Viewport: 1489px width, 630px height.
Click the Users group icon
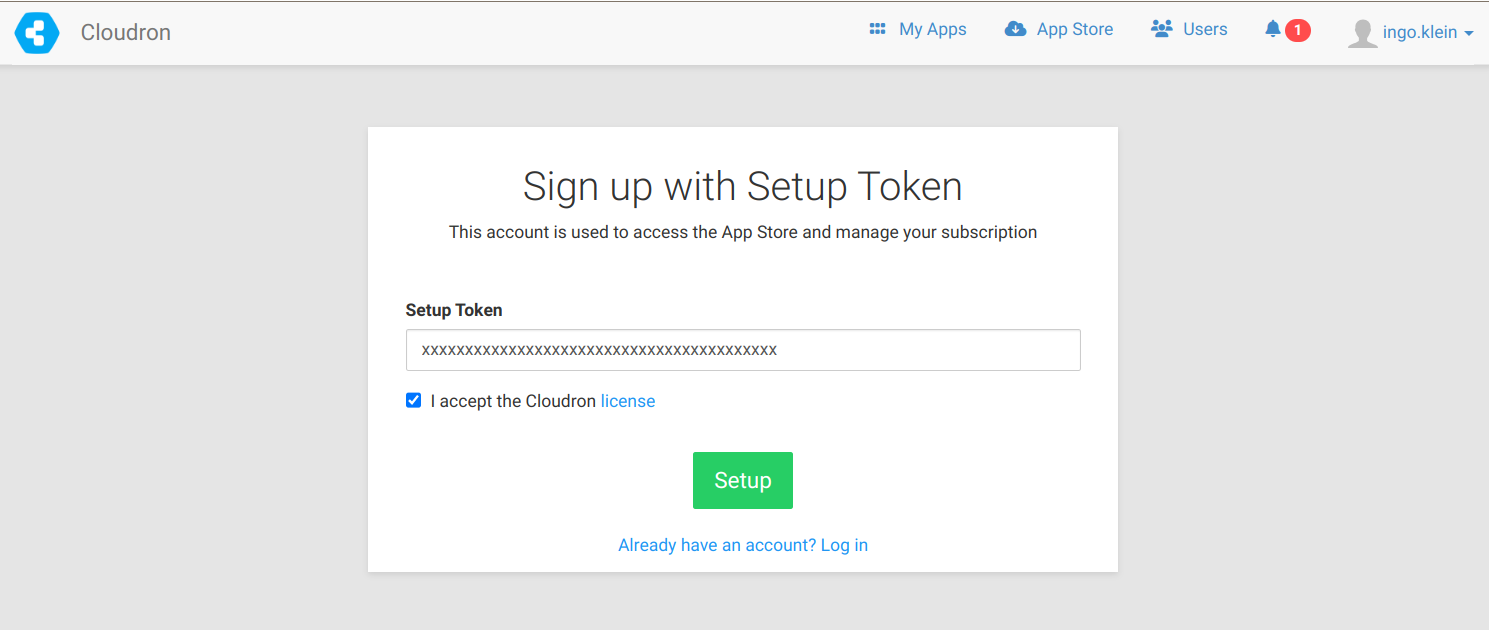coord(1161,29)
